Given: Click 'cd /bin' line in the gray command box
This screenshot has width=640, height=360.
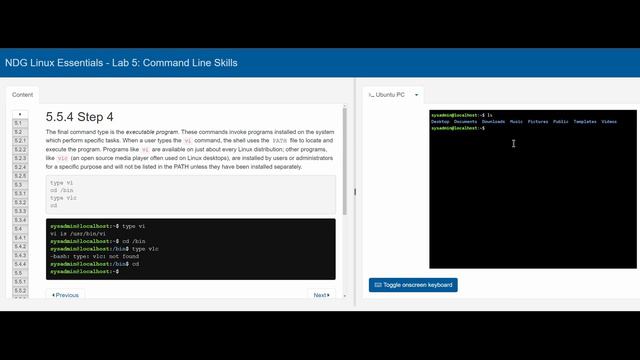Looking at the screenshot, I should (x=62, y=190).
